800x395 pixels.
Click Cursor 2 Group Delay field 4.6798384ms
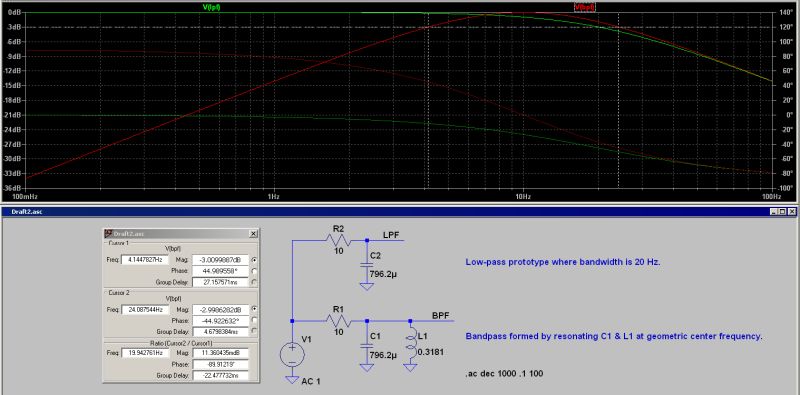click(x=220, y=332)
